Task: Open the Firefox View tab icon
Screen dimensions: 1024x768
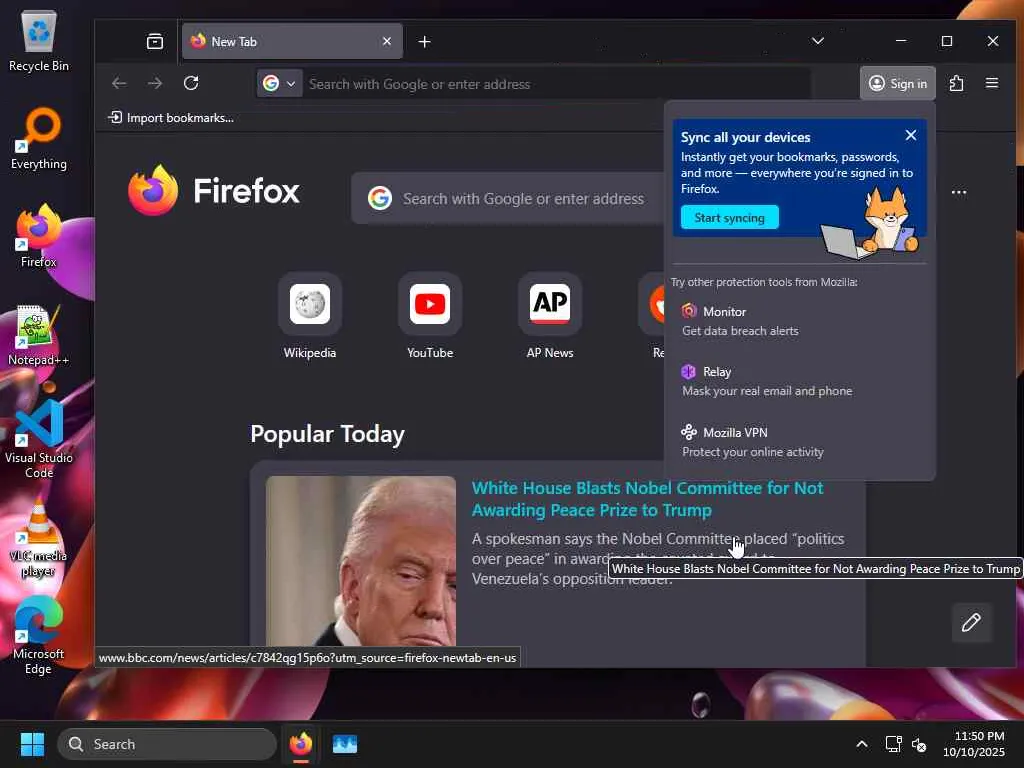Action: 155,42
